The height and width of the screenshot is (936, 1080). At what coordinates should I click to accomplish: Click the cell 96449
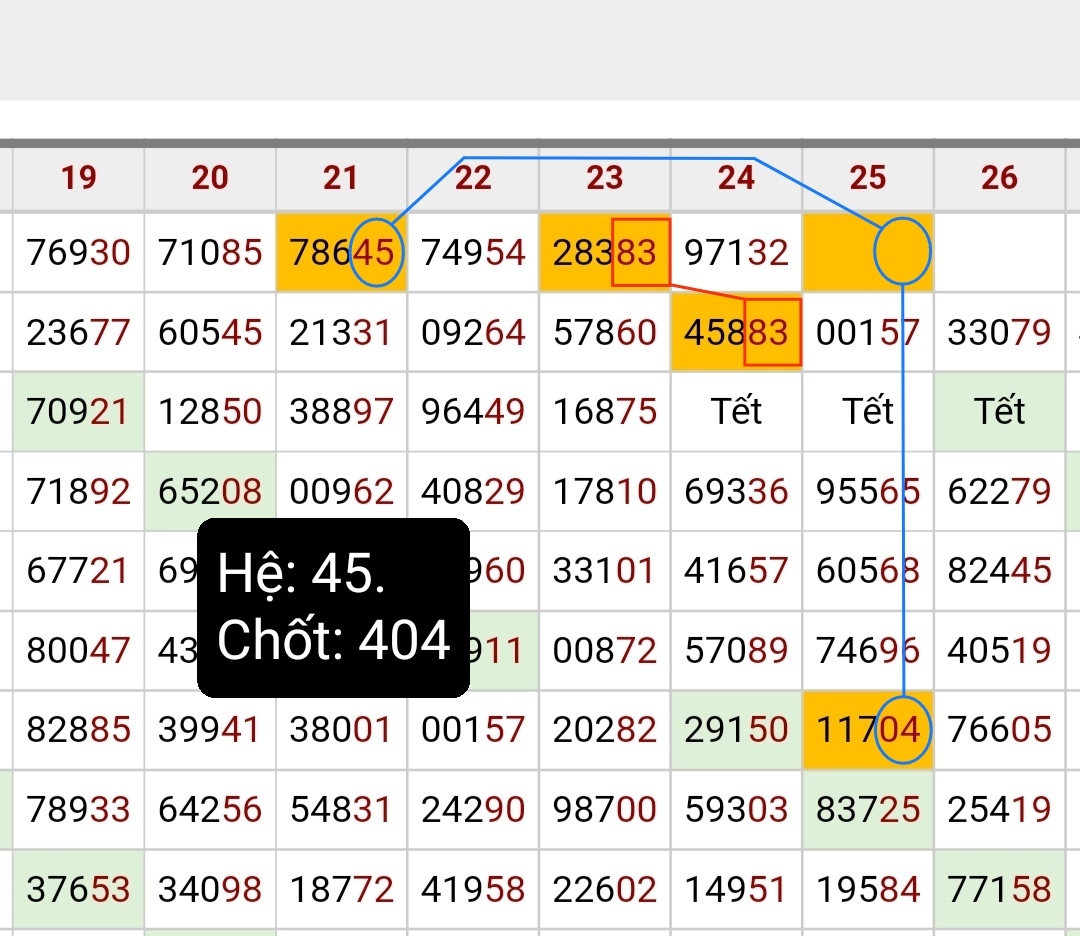click(x=473, y=412)
